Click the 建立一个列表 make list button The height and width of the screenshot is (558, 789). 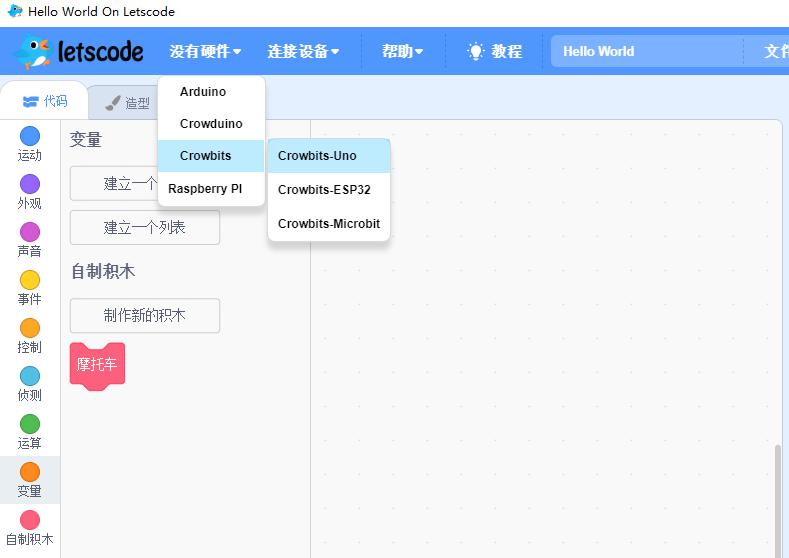[145, 227]
